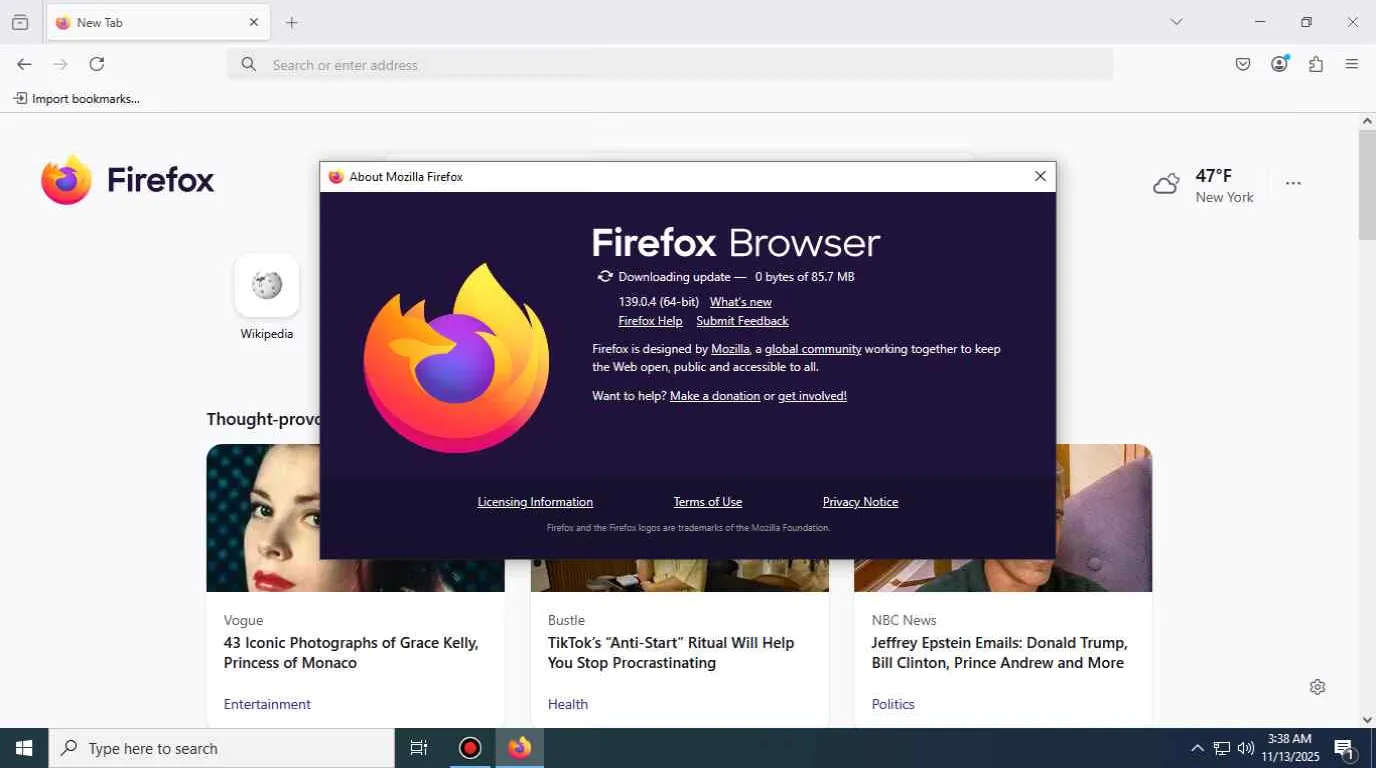This screenshot has width=1376, height=768.
Task: Open the new tab personalize gear
Action: pyautogui.click(x=1318, y=687)
